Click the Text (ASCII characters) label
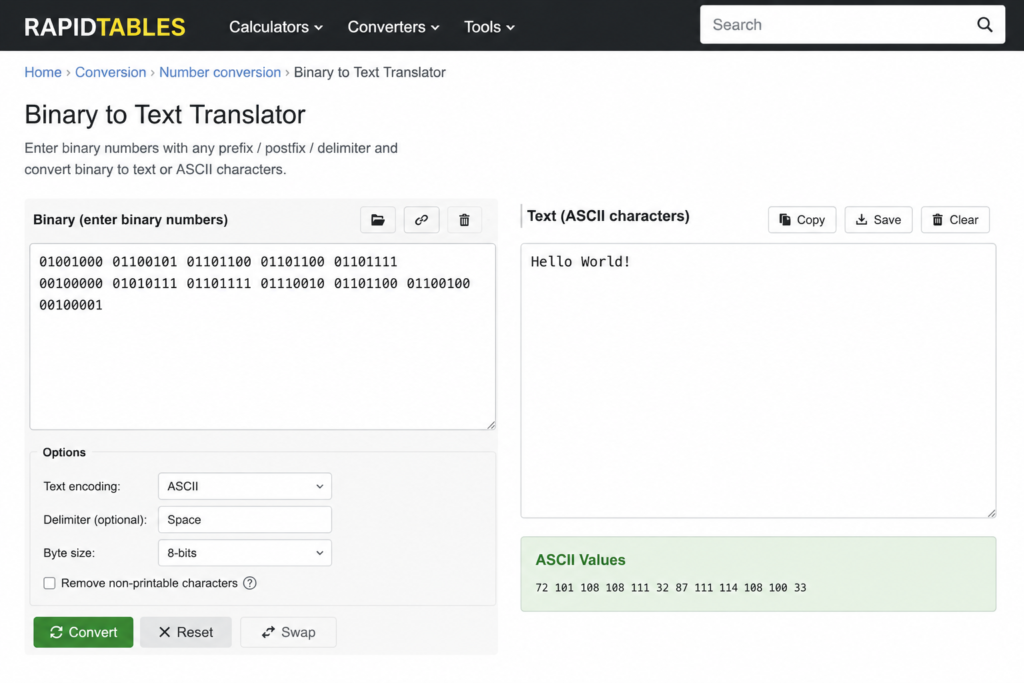Image resolution: width=1024 pixels, height=683 pixels. click(x=608, y=216)
